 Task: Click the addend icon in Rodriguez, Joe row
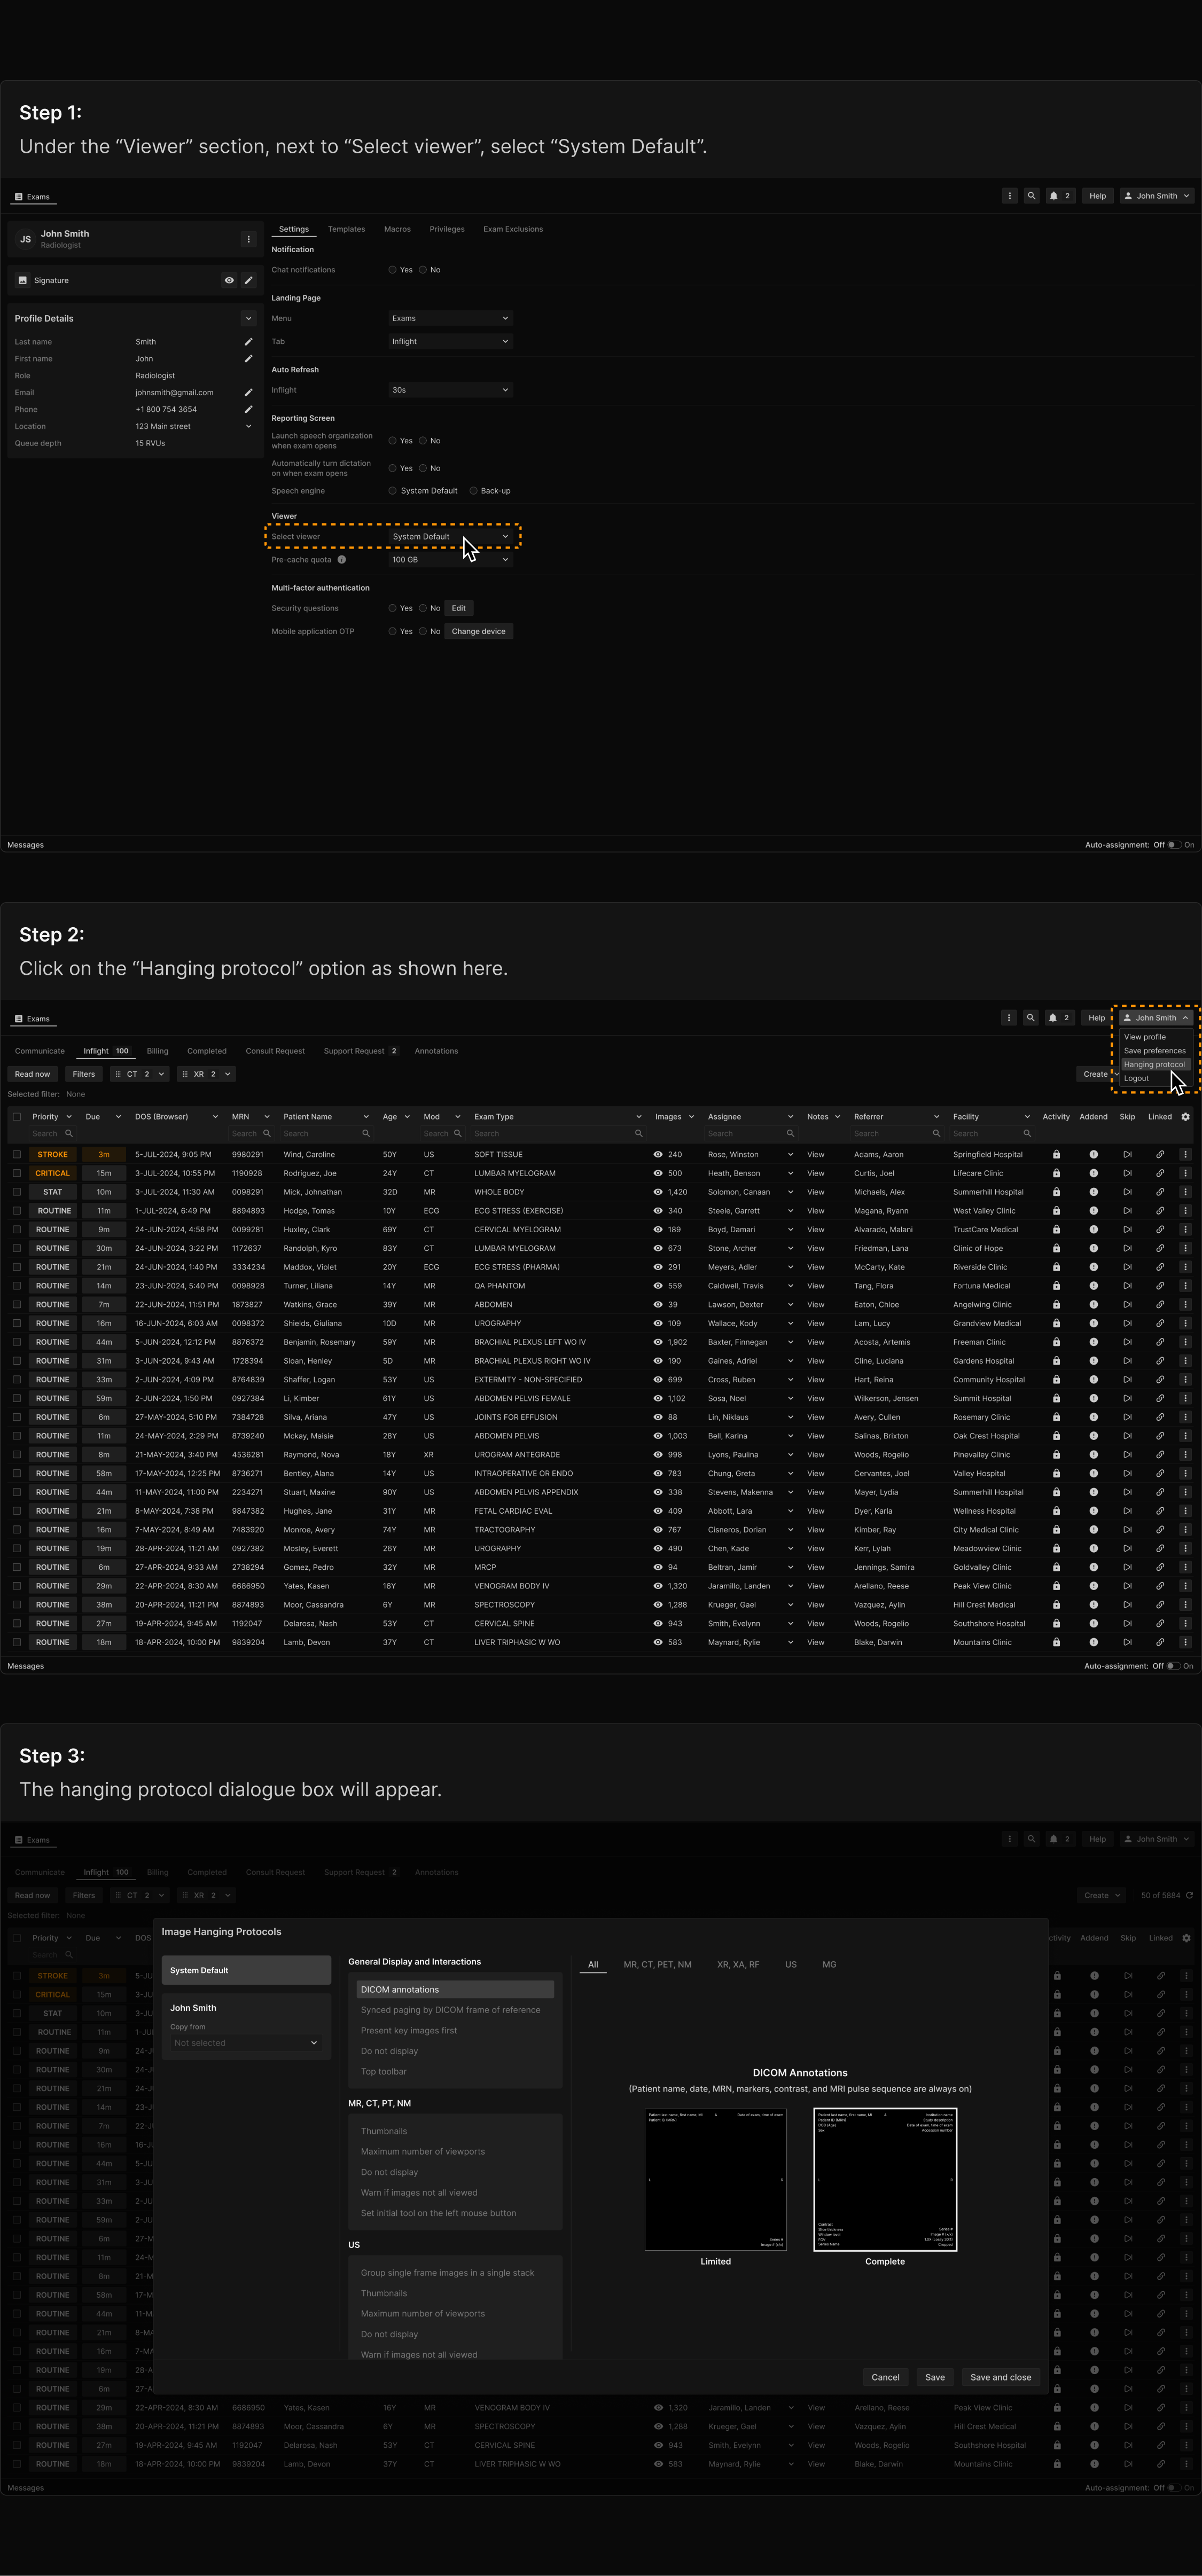click(1093, 1173)
